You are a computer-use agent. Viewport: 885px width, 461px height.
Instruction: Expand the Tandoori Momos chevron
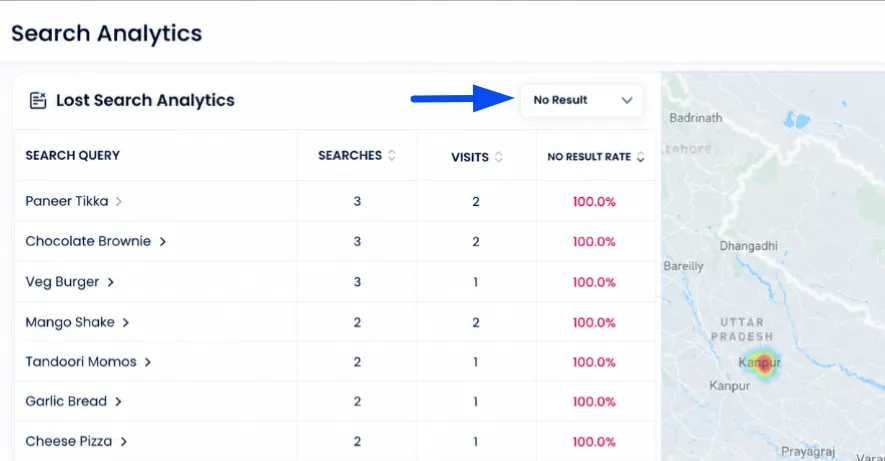(x=147, y=362)
